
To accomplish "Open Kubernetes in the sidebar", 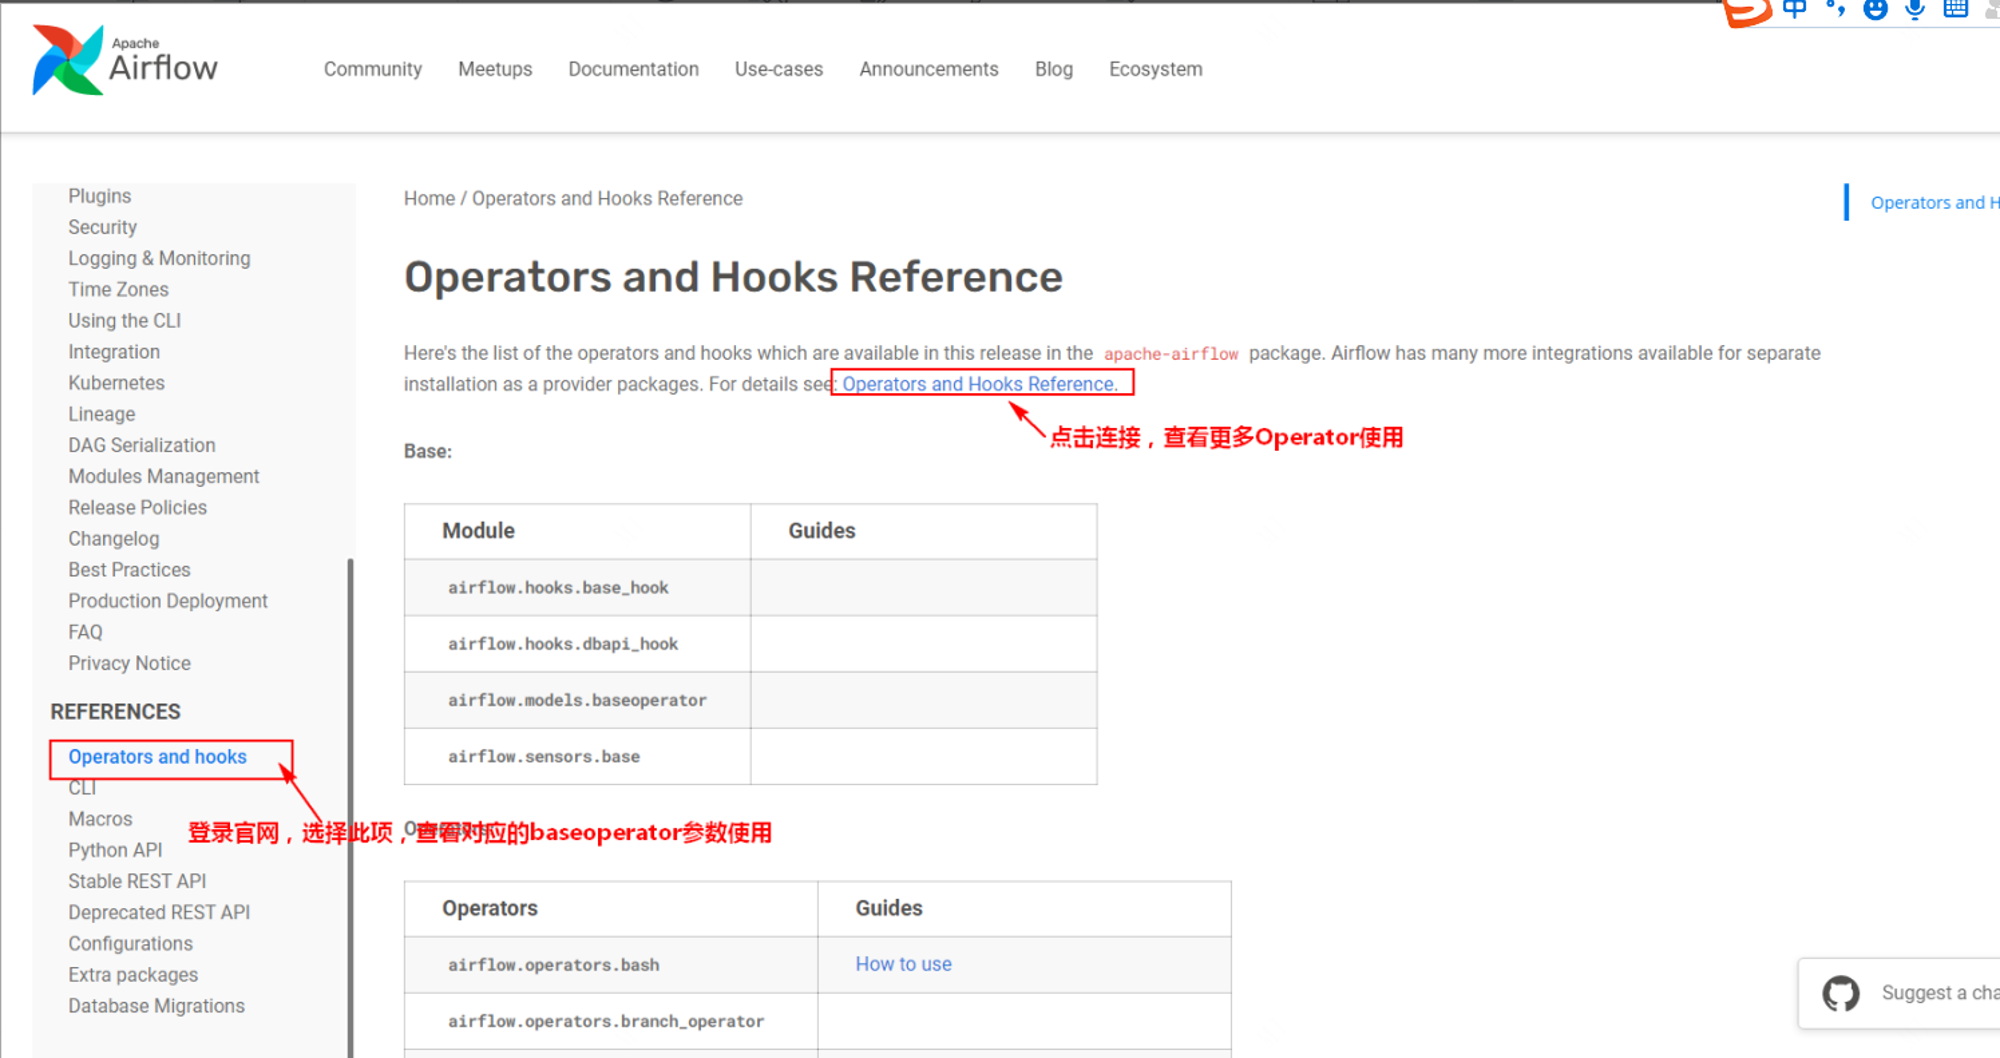I will click(x=116, y=382).
